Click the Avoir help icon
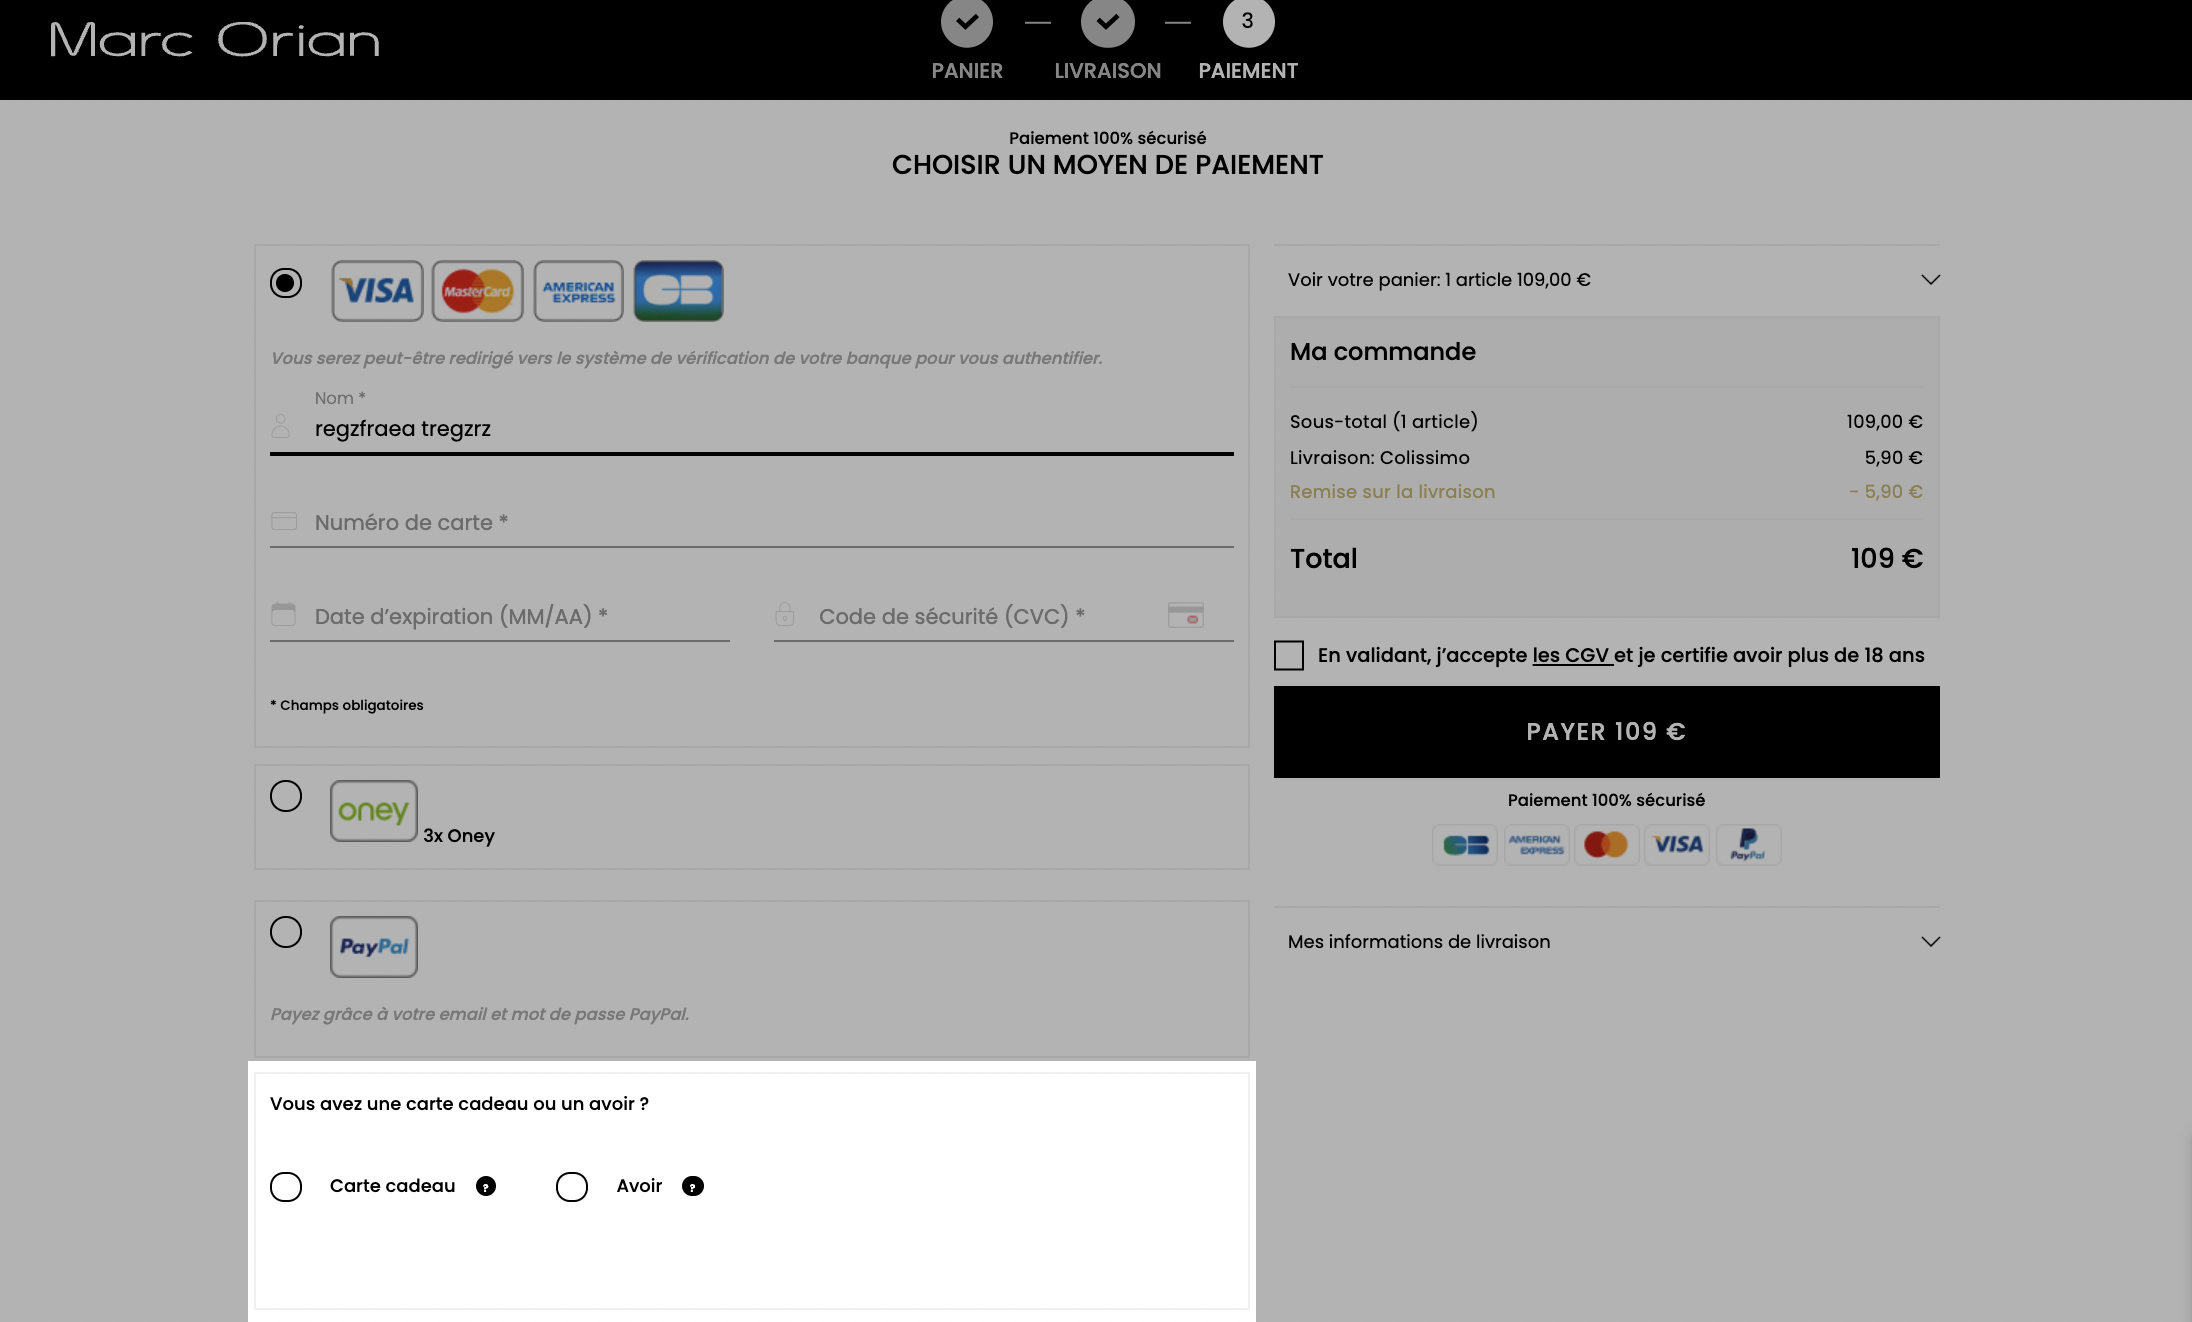This screenshot has height=1322, width=2192. (693, 1186)
